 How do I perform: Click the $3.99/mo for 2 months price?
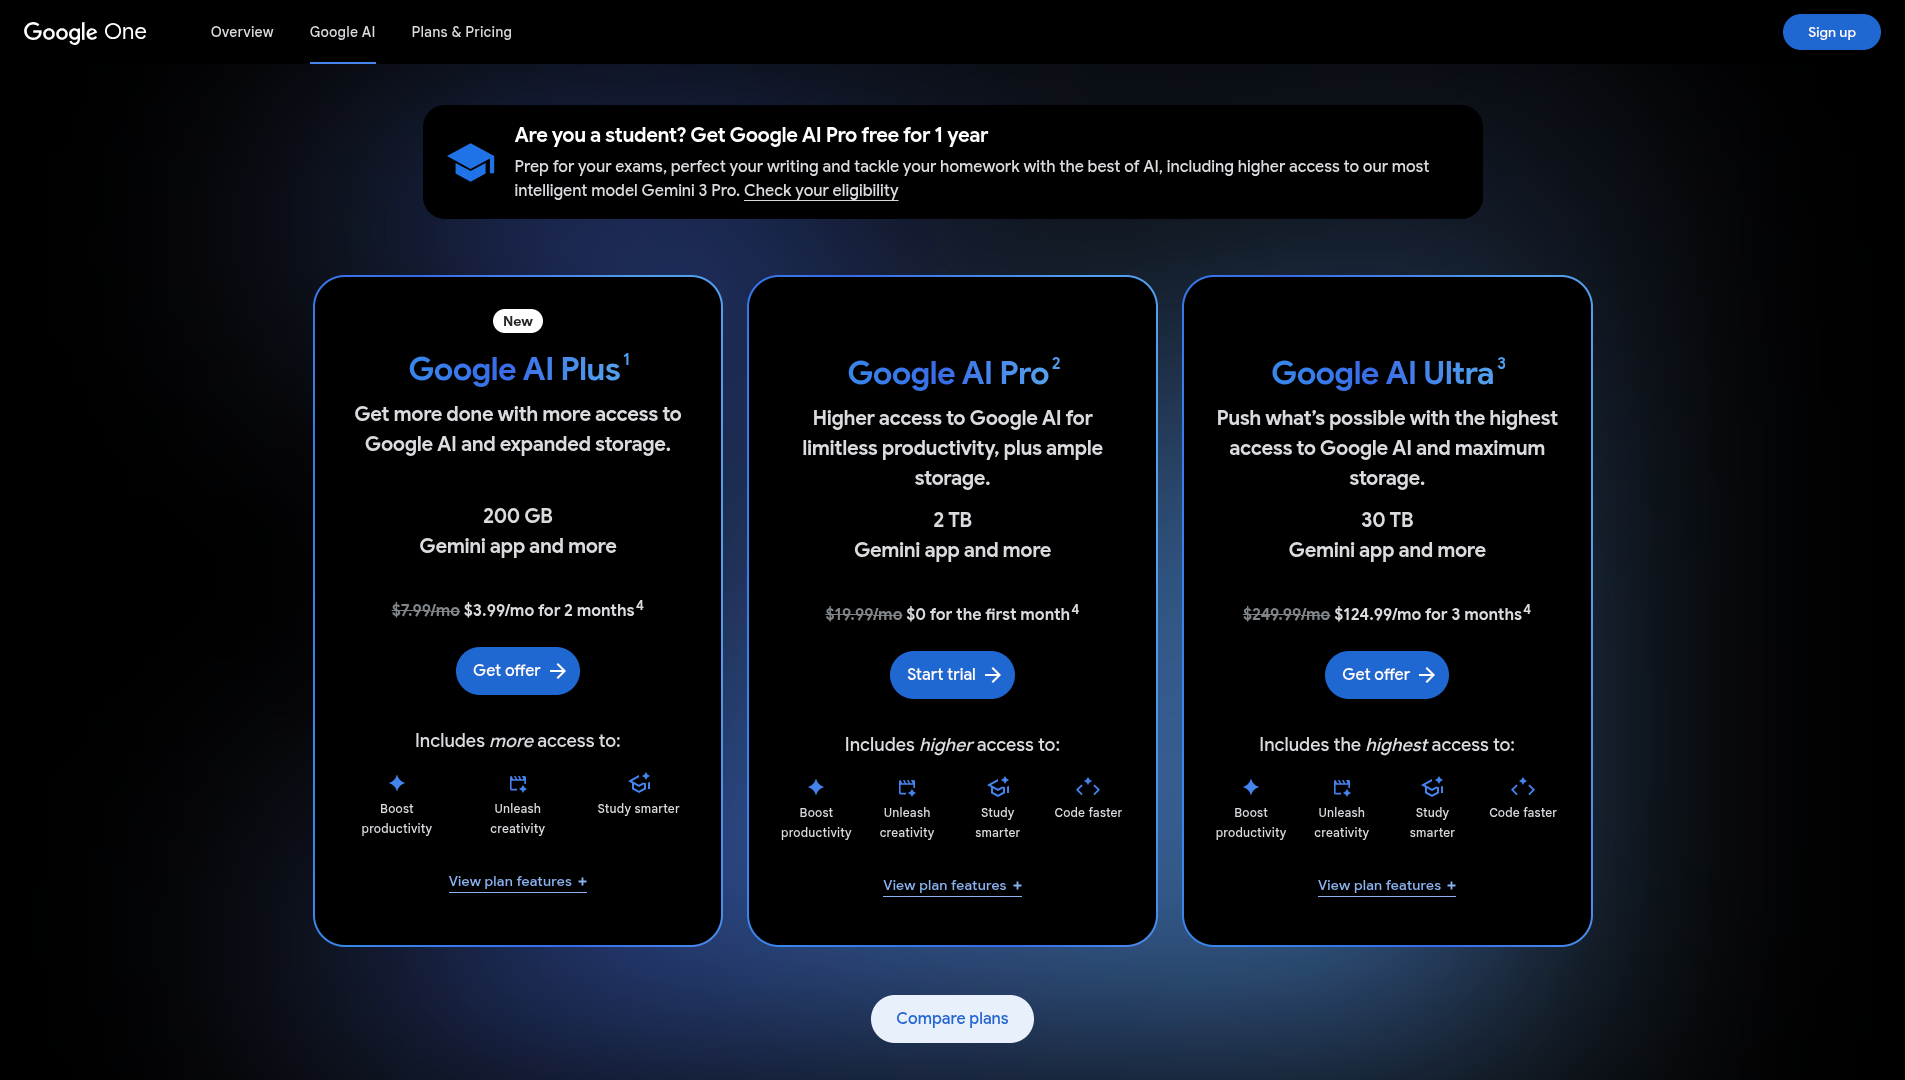[x=553, y=610]
